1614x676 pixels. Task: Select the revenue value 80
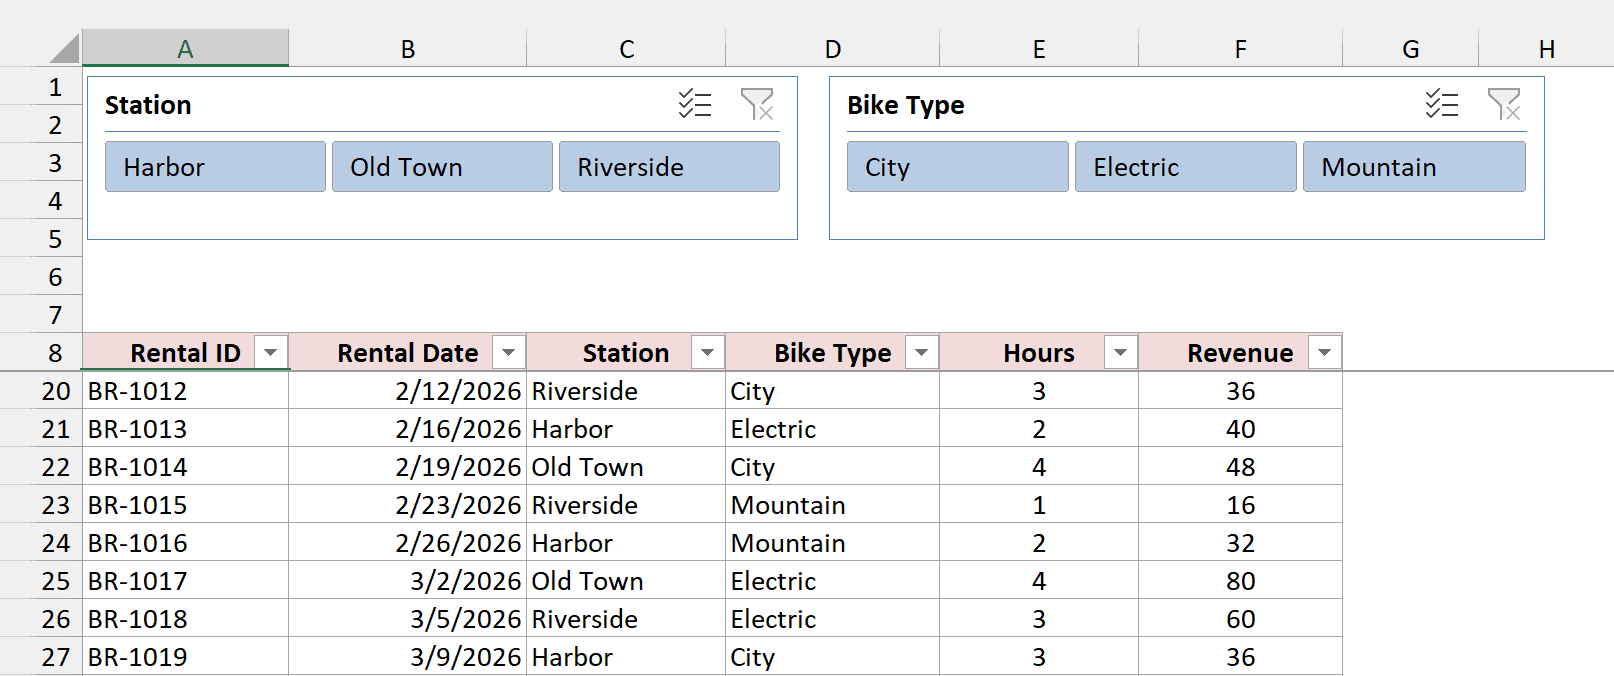point(1240,581)
